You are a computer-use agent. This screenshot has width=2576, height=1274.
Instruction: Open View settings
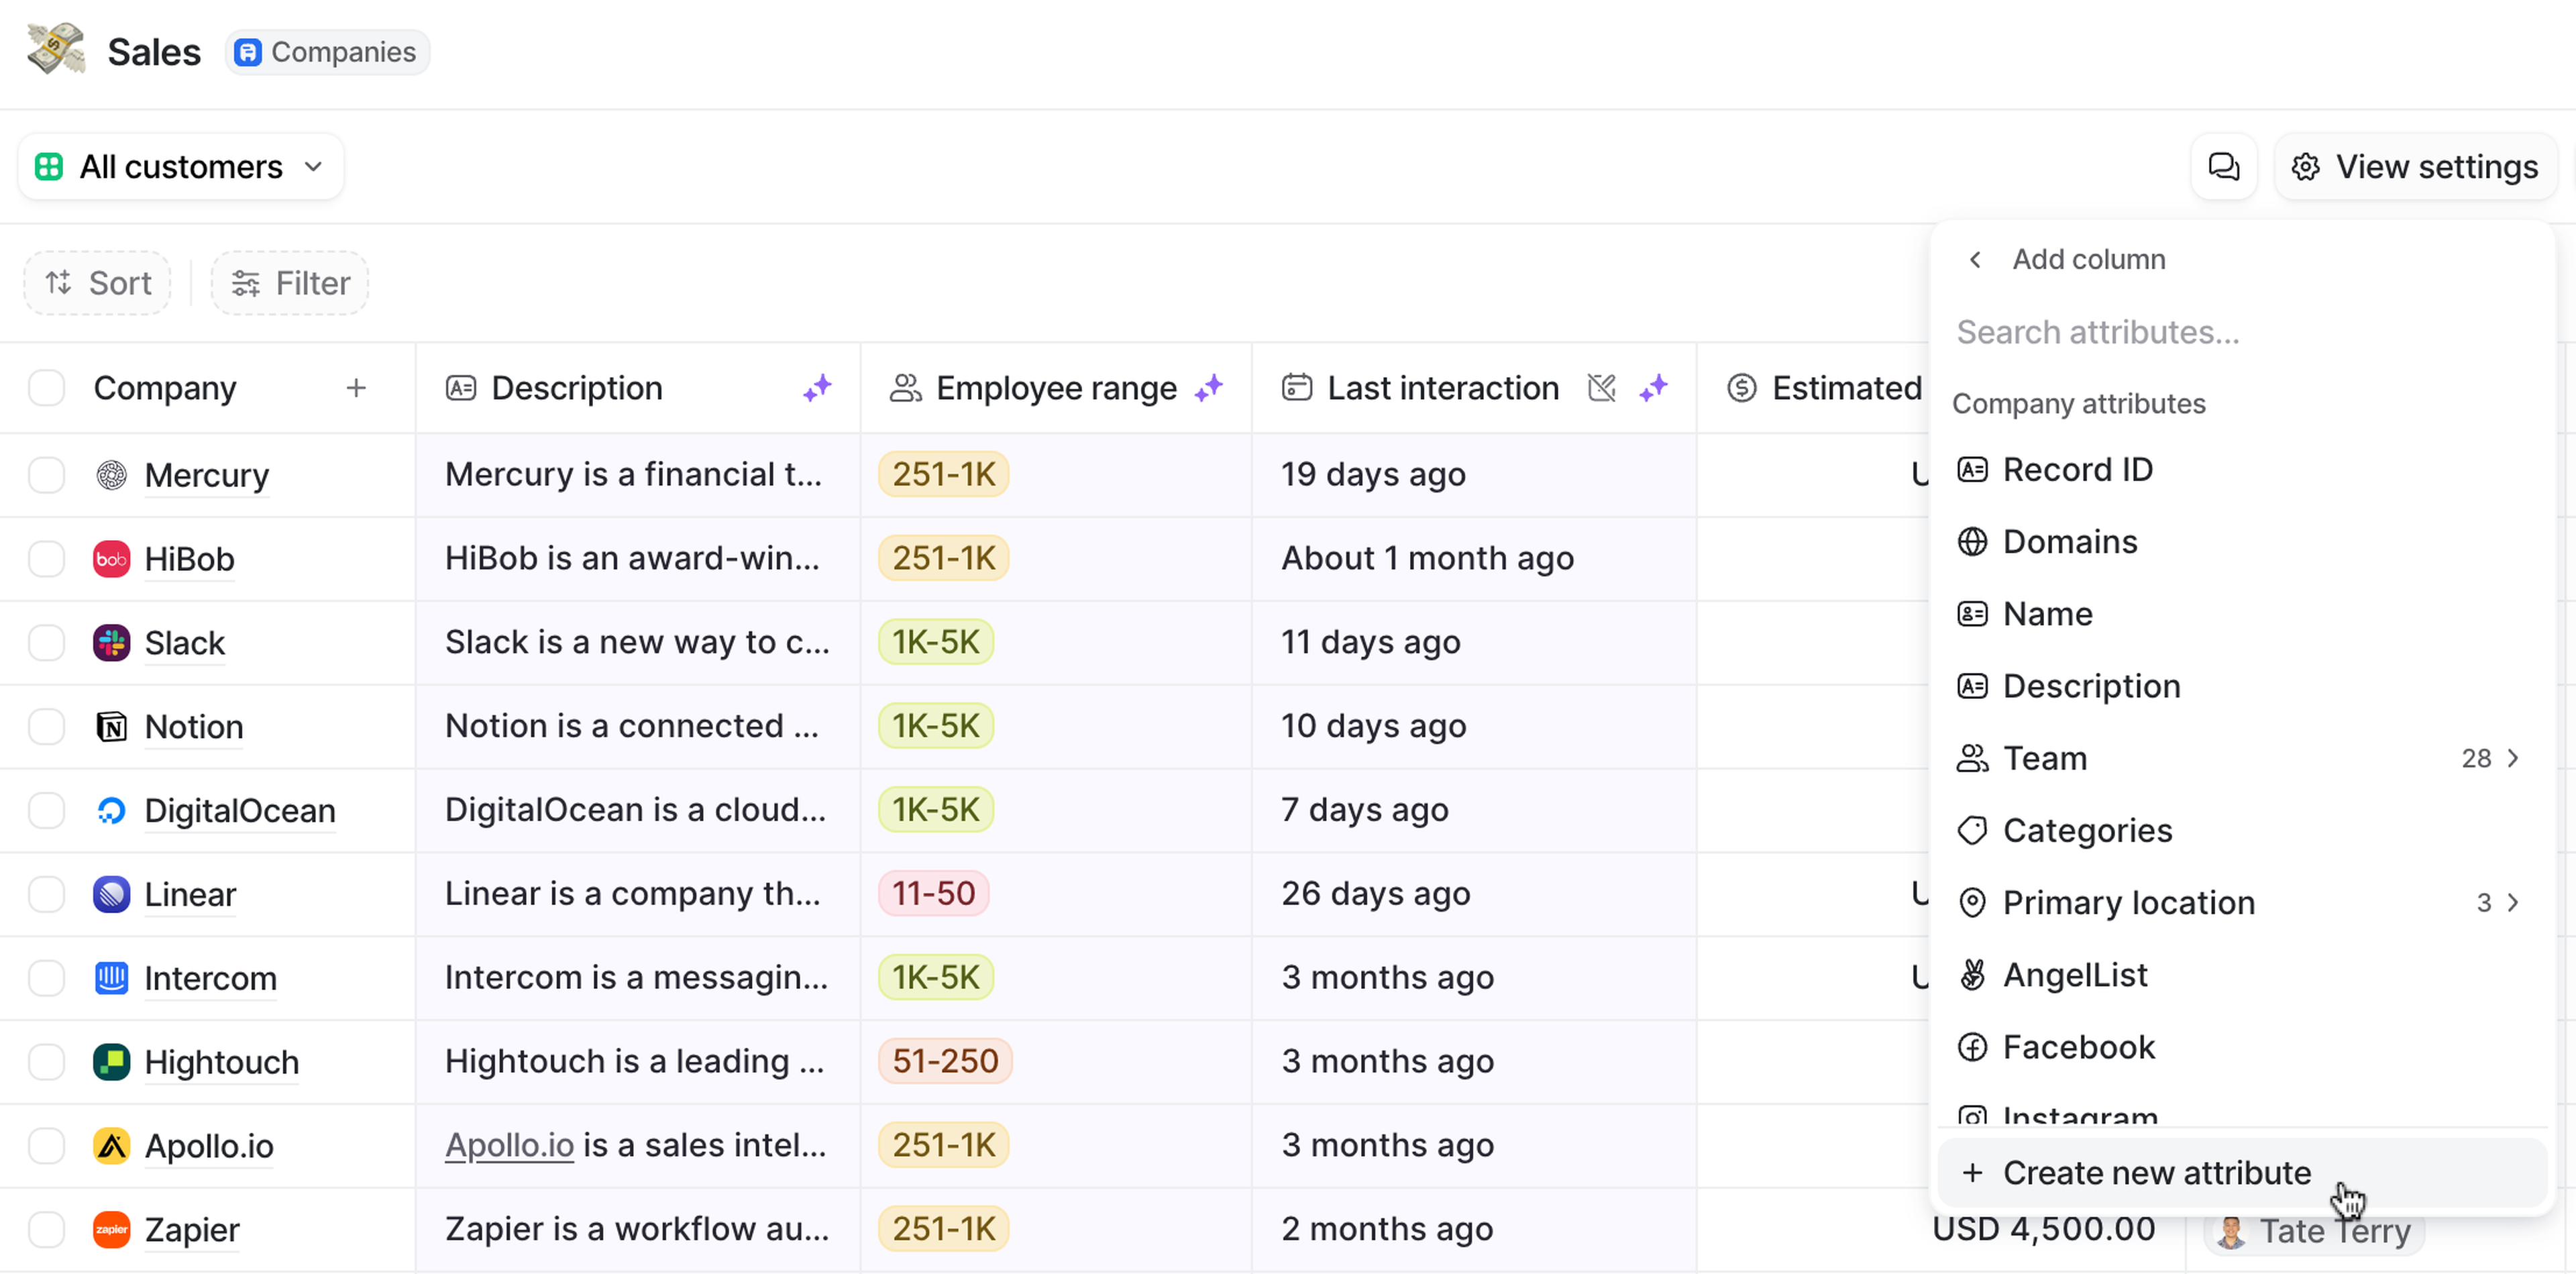pyautogui.click(x=2416, y=166)
